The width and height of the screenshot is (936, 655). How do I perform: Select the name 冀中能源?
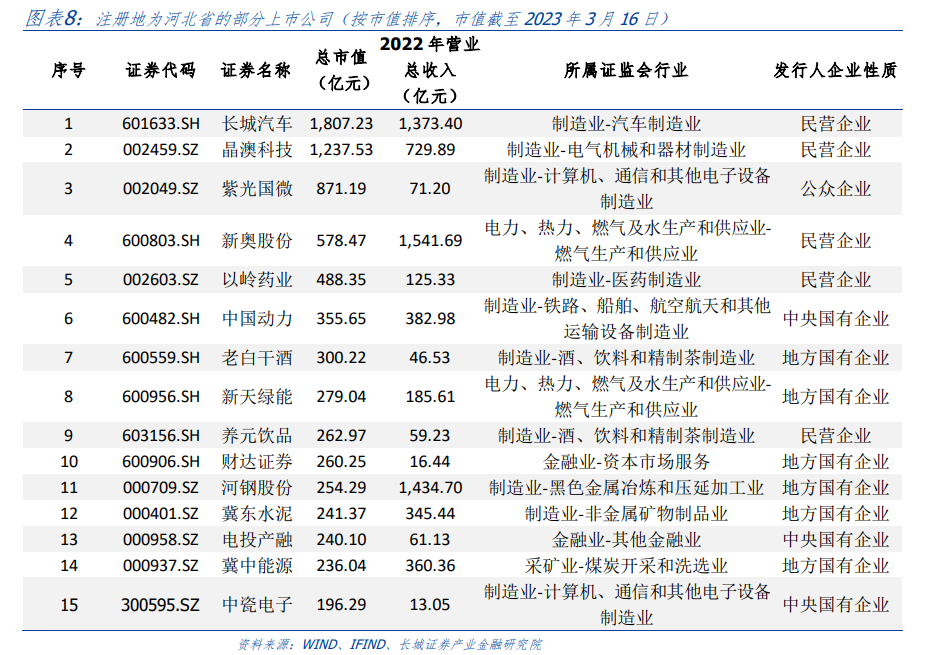[257, 565]
